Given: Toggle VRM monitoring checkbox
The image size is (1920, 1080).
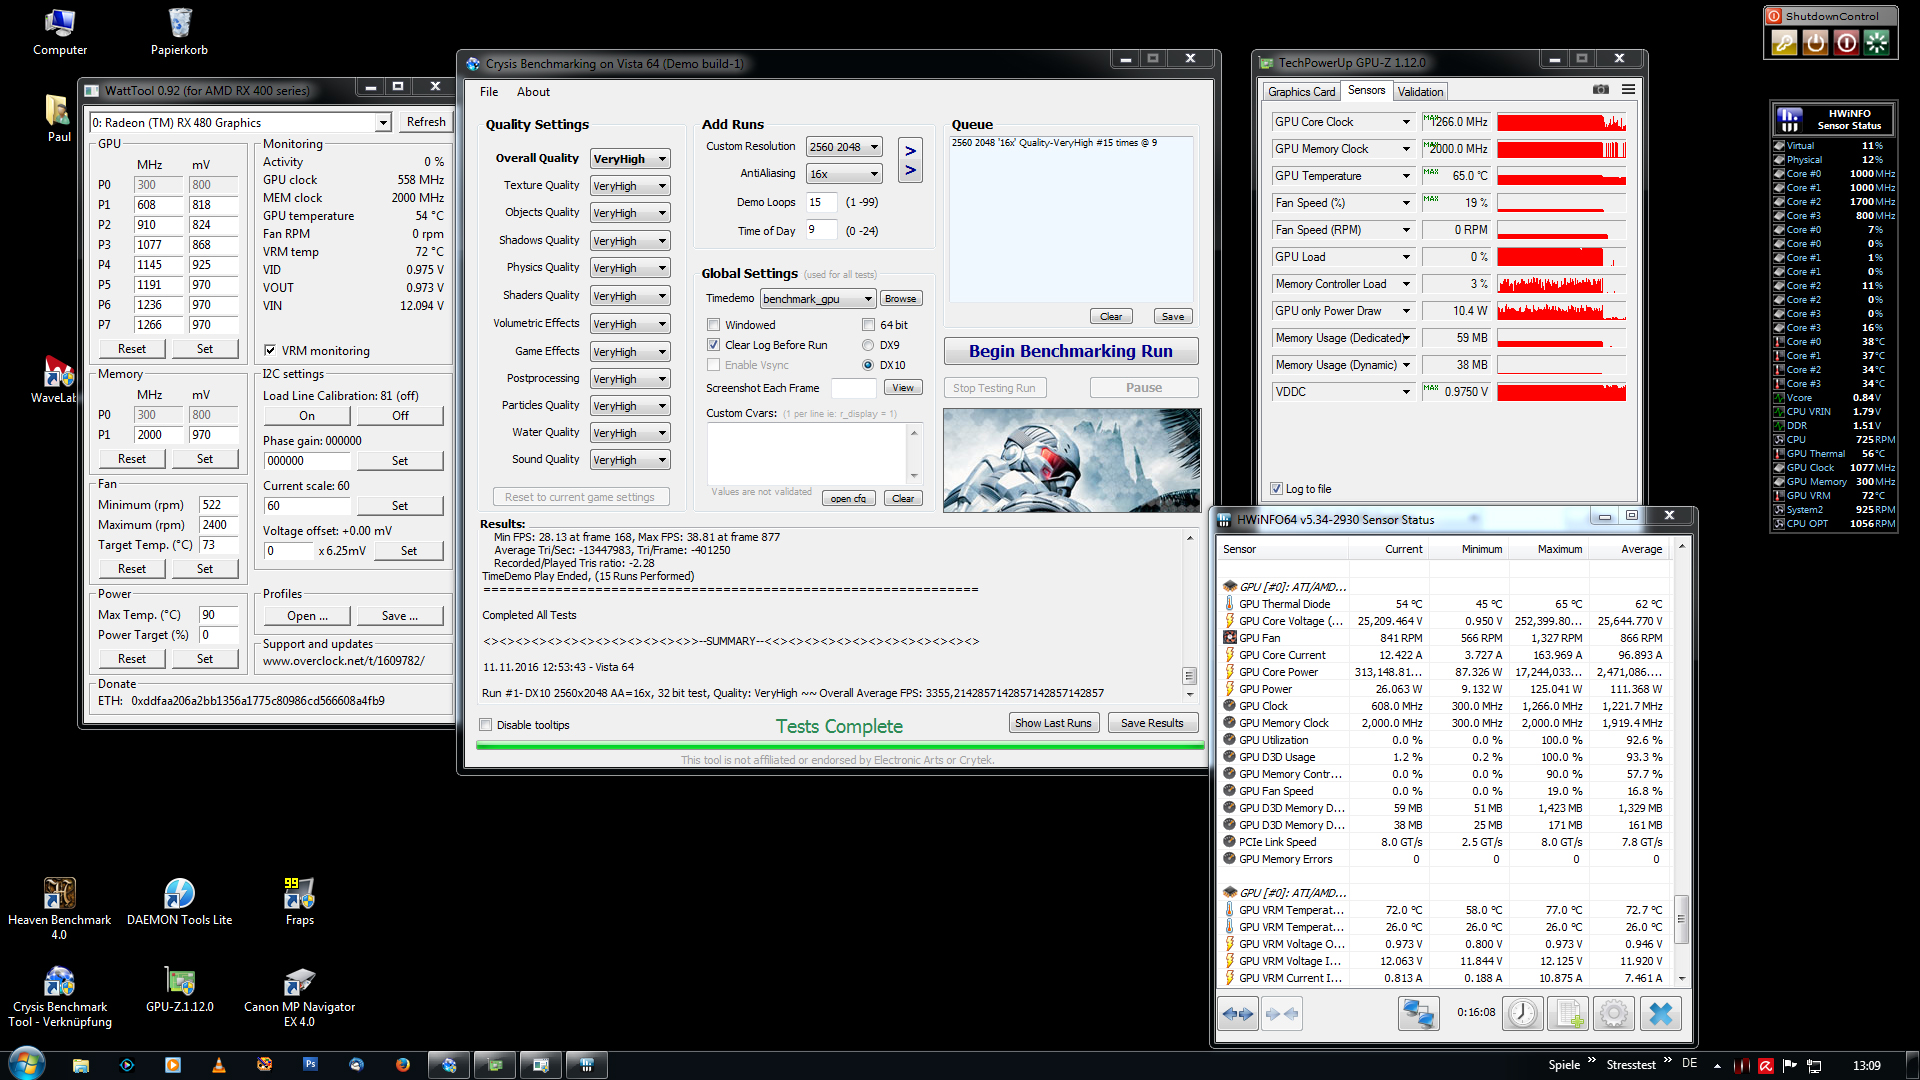Looking at the screenshot, I should coord(270,351).
